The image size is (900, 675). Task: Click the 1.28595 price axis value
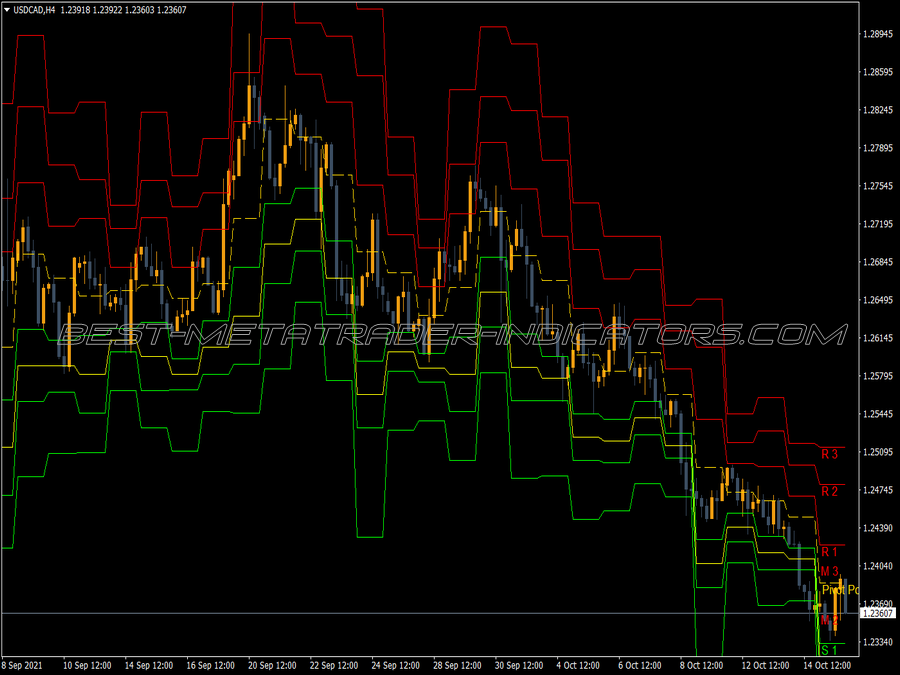[x=878, y=72]
